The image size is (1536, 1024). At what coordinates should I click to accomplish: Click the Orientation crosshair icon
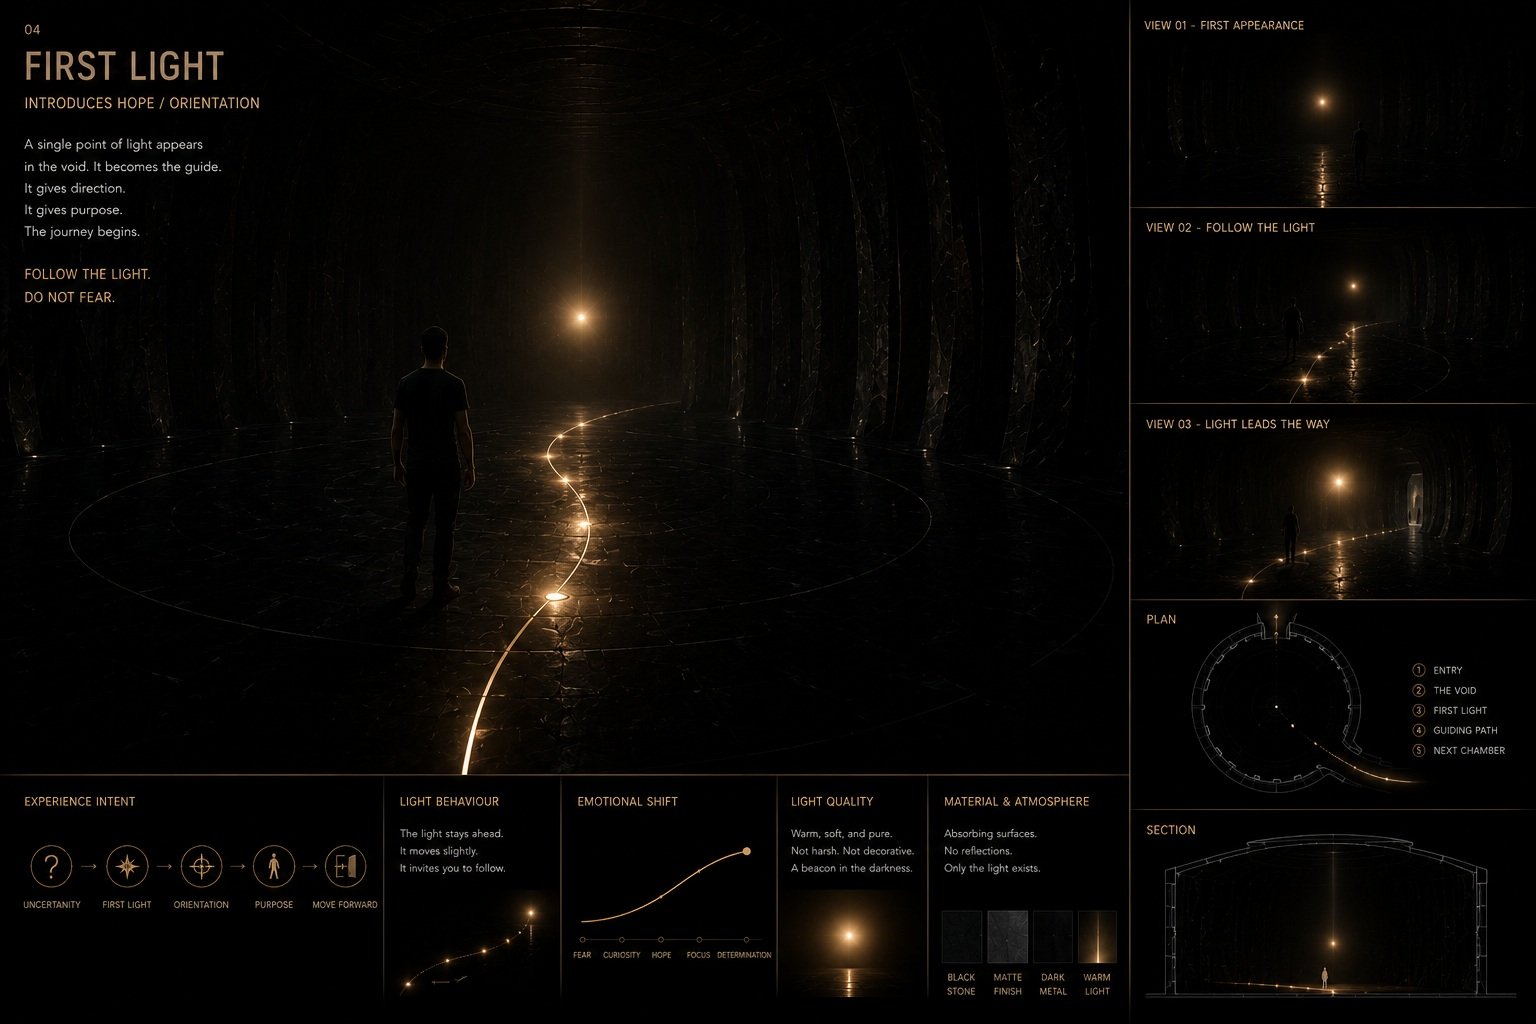[x=201, y=866]
